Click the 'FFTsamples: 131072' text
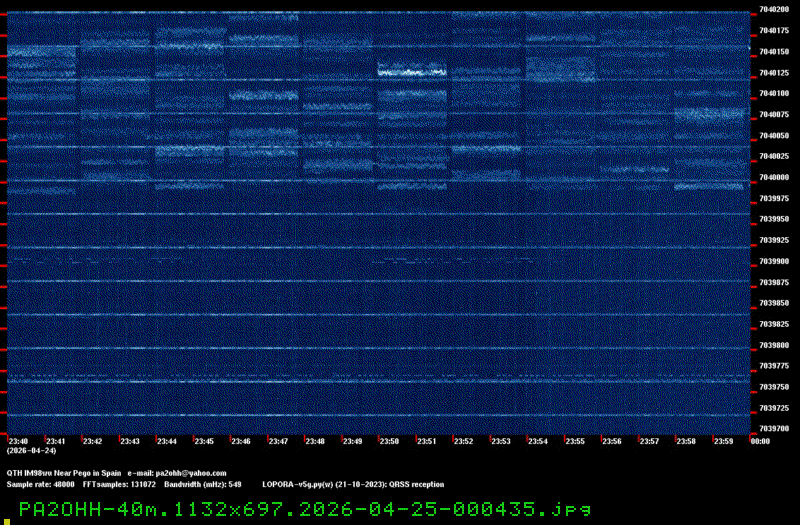 click(119, 485)
